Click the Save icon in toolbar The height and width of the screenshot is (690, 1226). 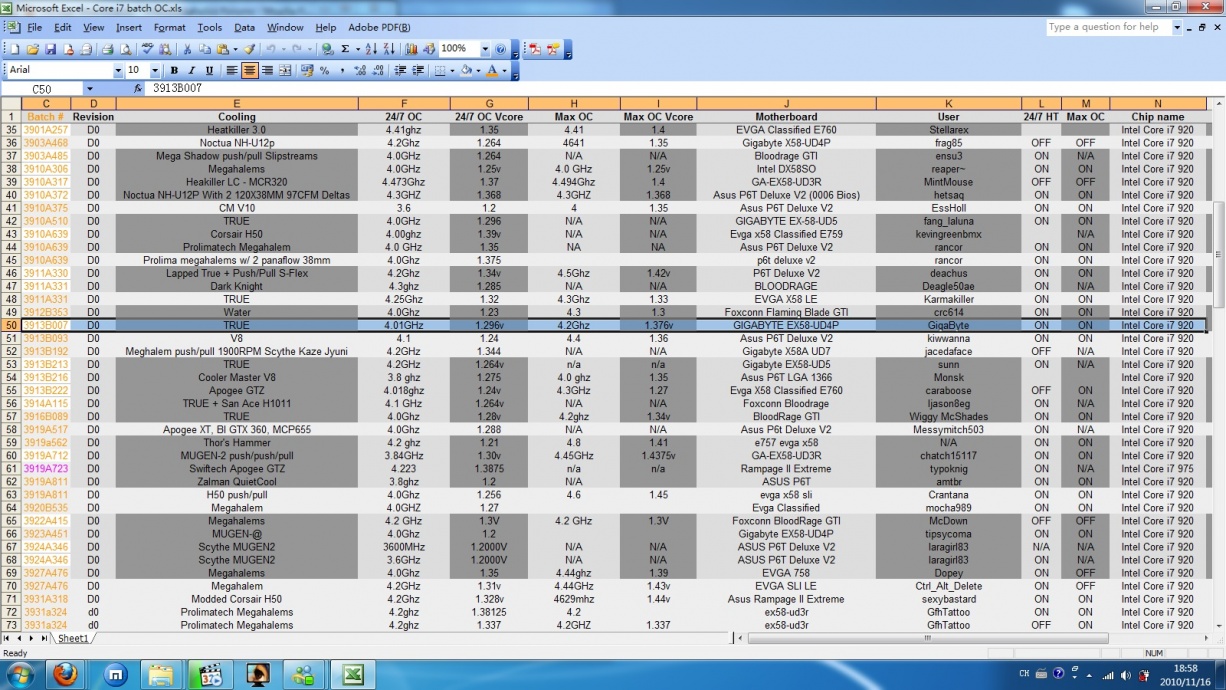(50, 49)
